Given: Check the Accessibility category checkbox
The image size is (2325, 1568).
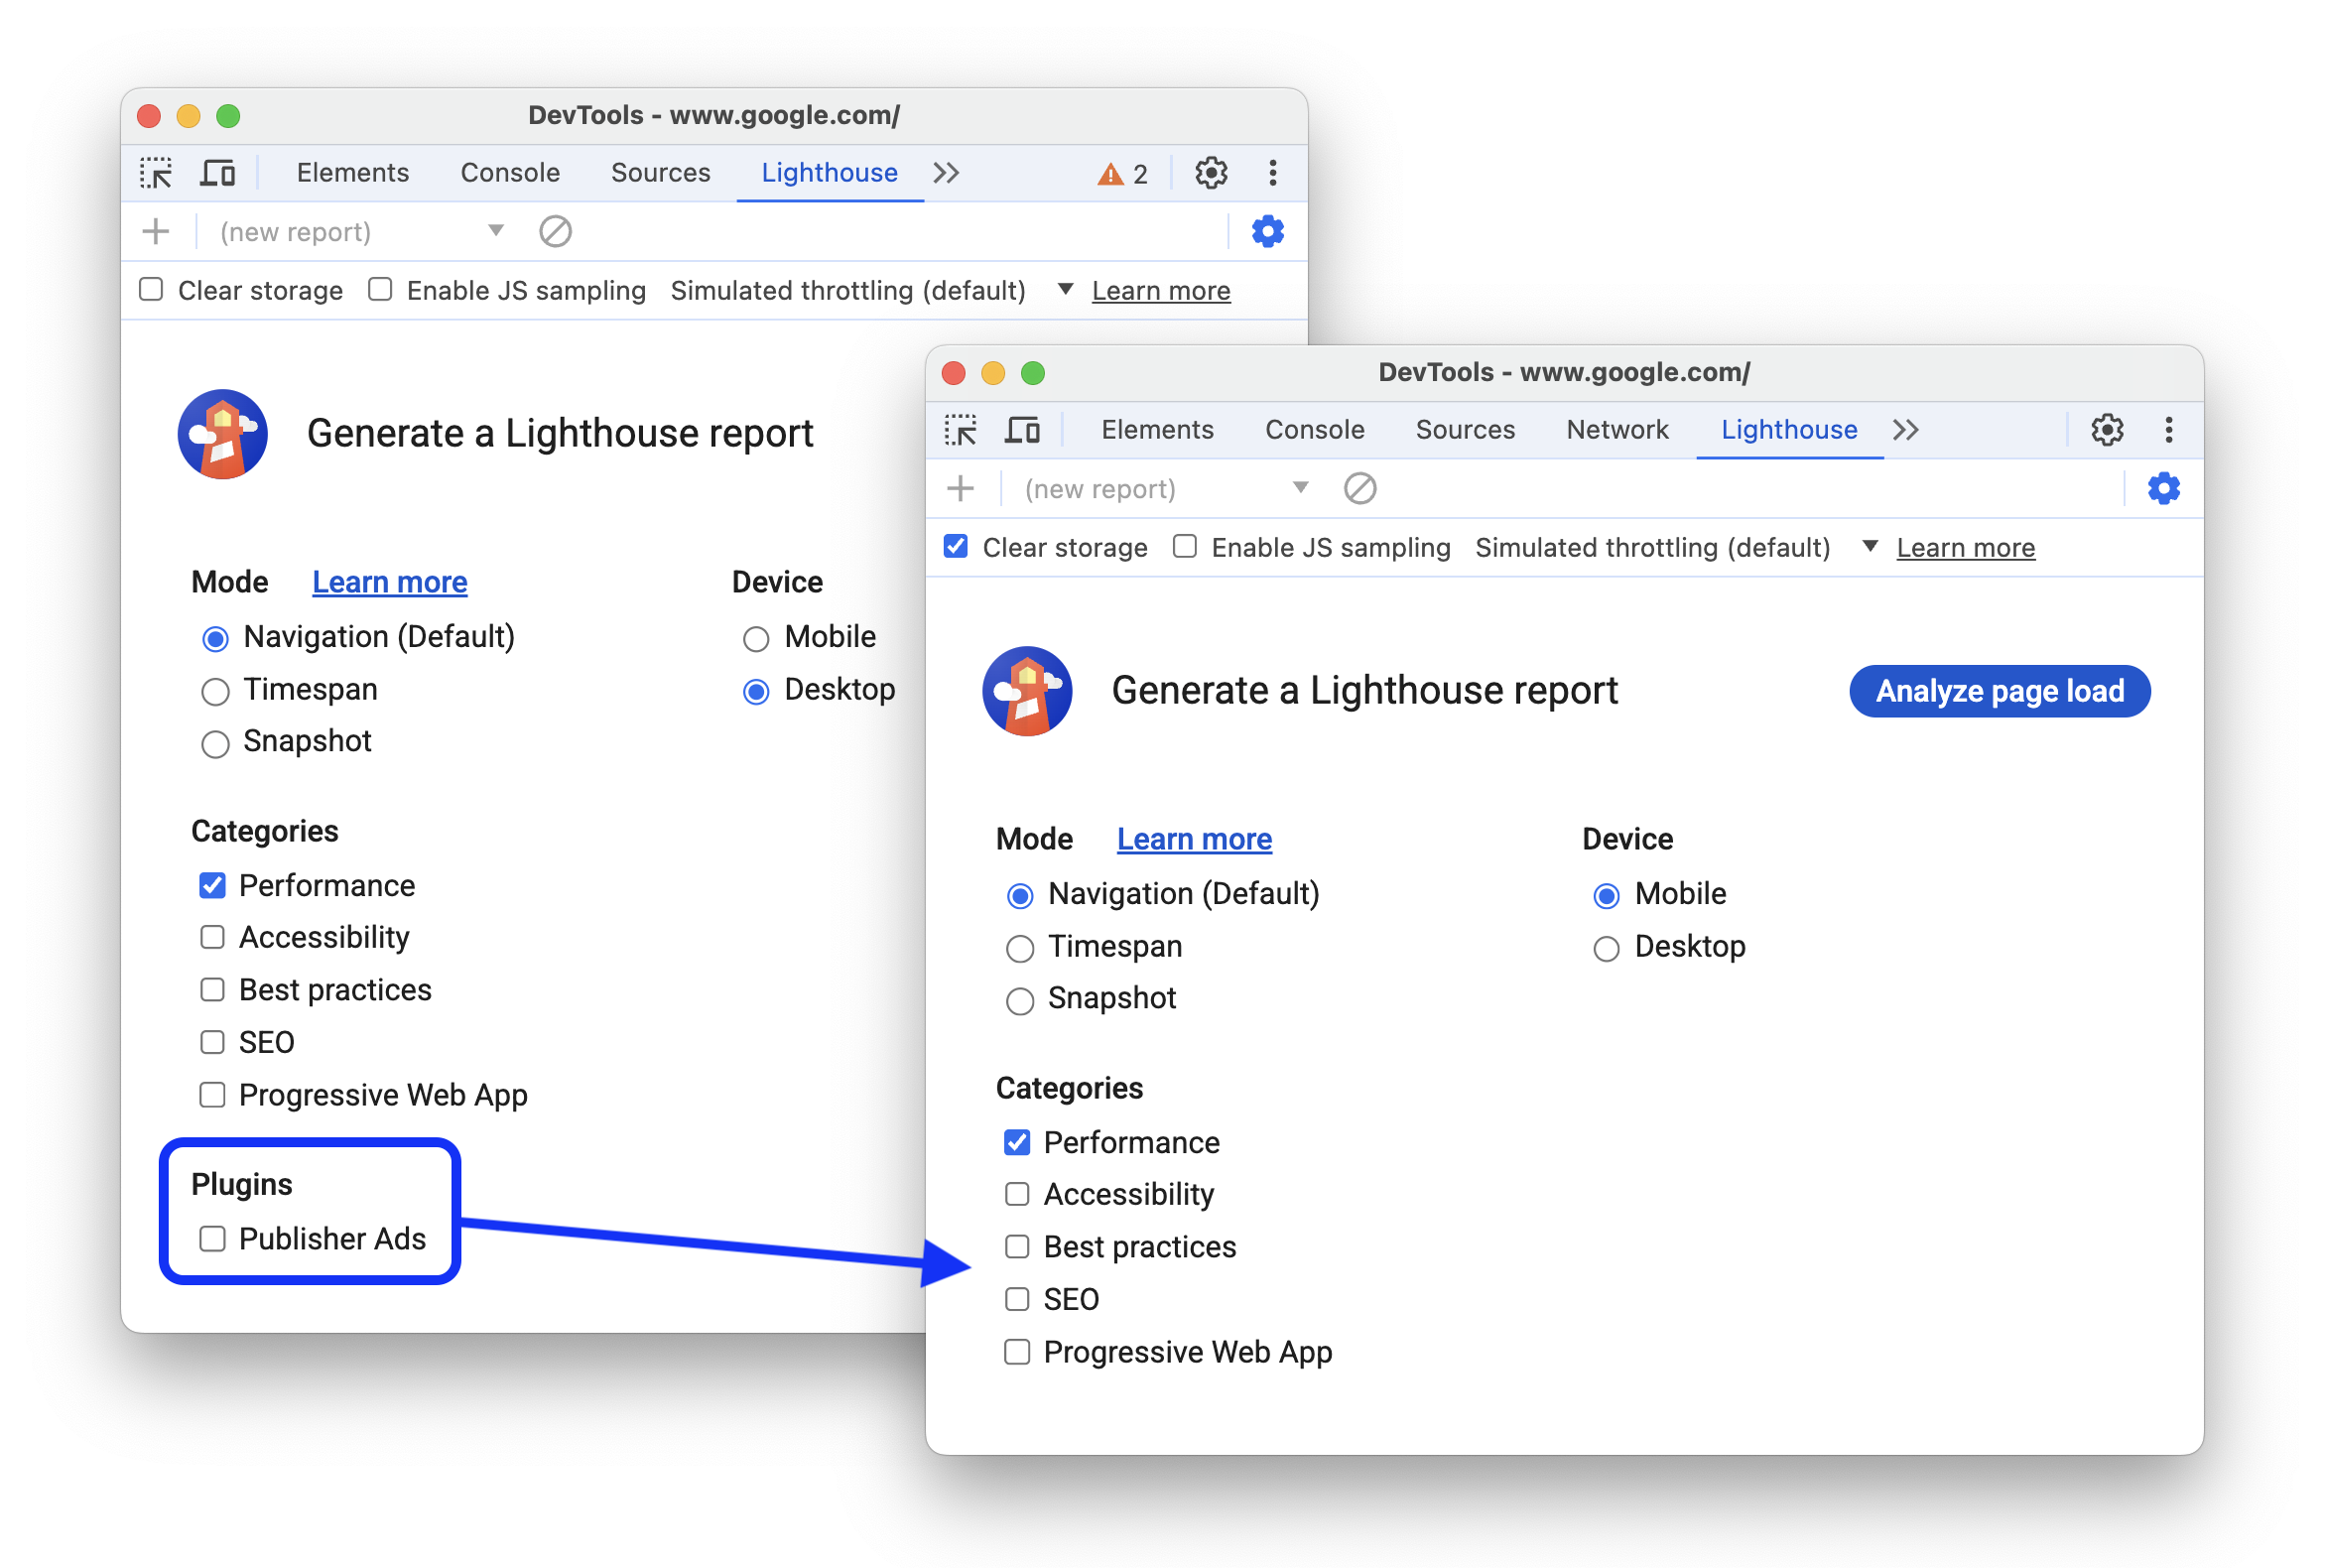Looking at the screenshot, I should (x=1016, y=1194).
